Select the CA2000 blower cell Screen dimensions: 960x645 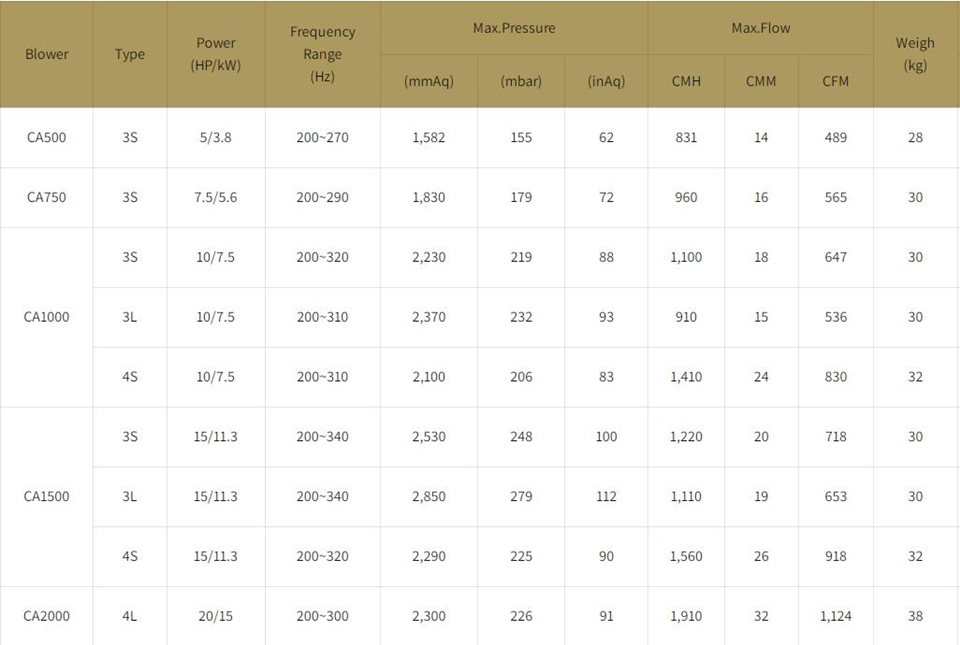pyautogui.click(x=47, y=616)
